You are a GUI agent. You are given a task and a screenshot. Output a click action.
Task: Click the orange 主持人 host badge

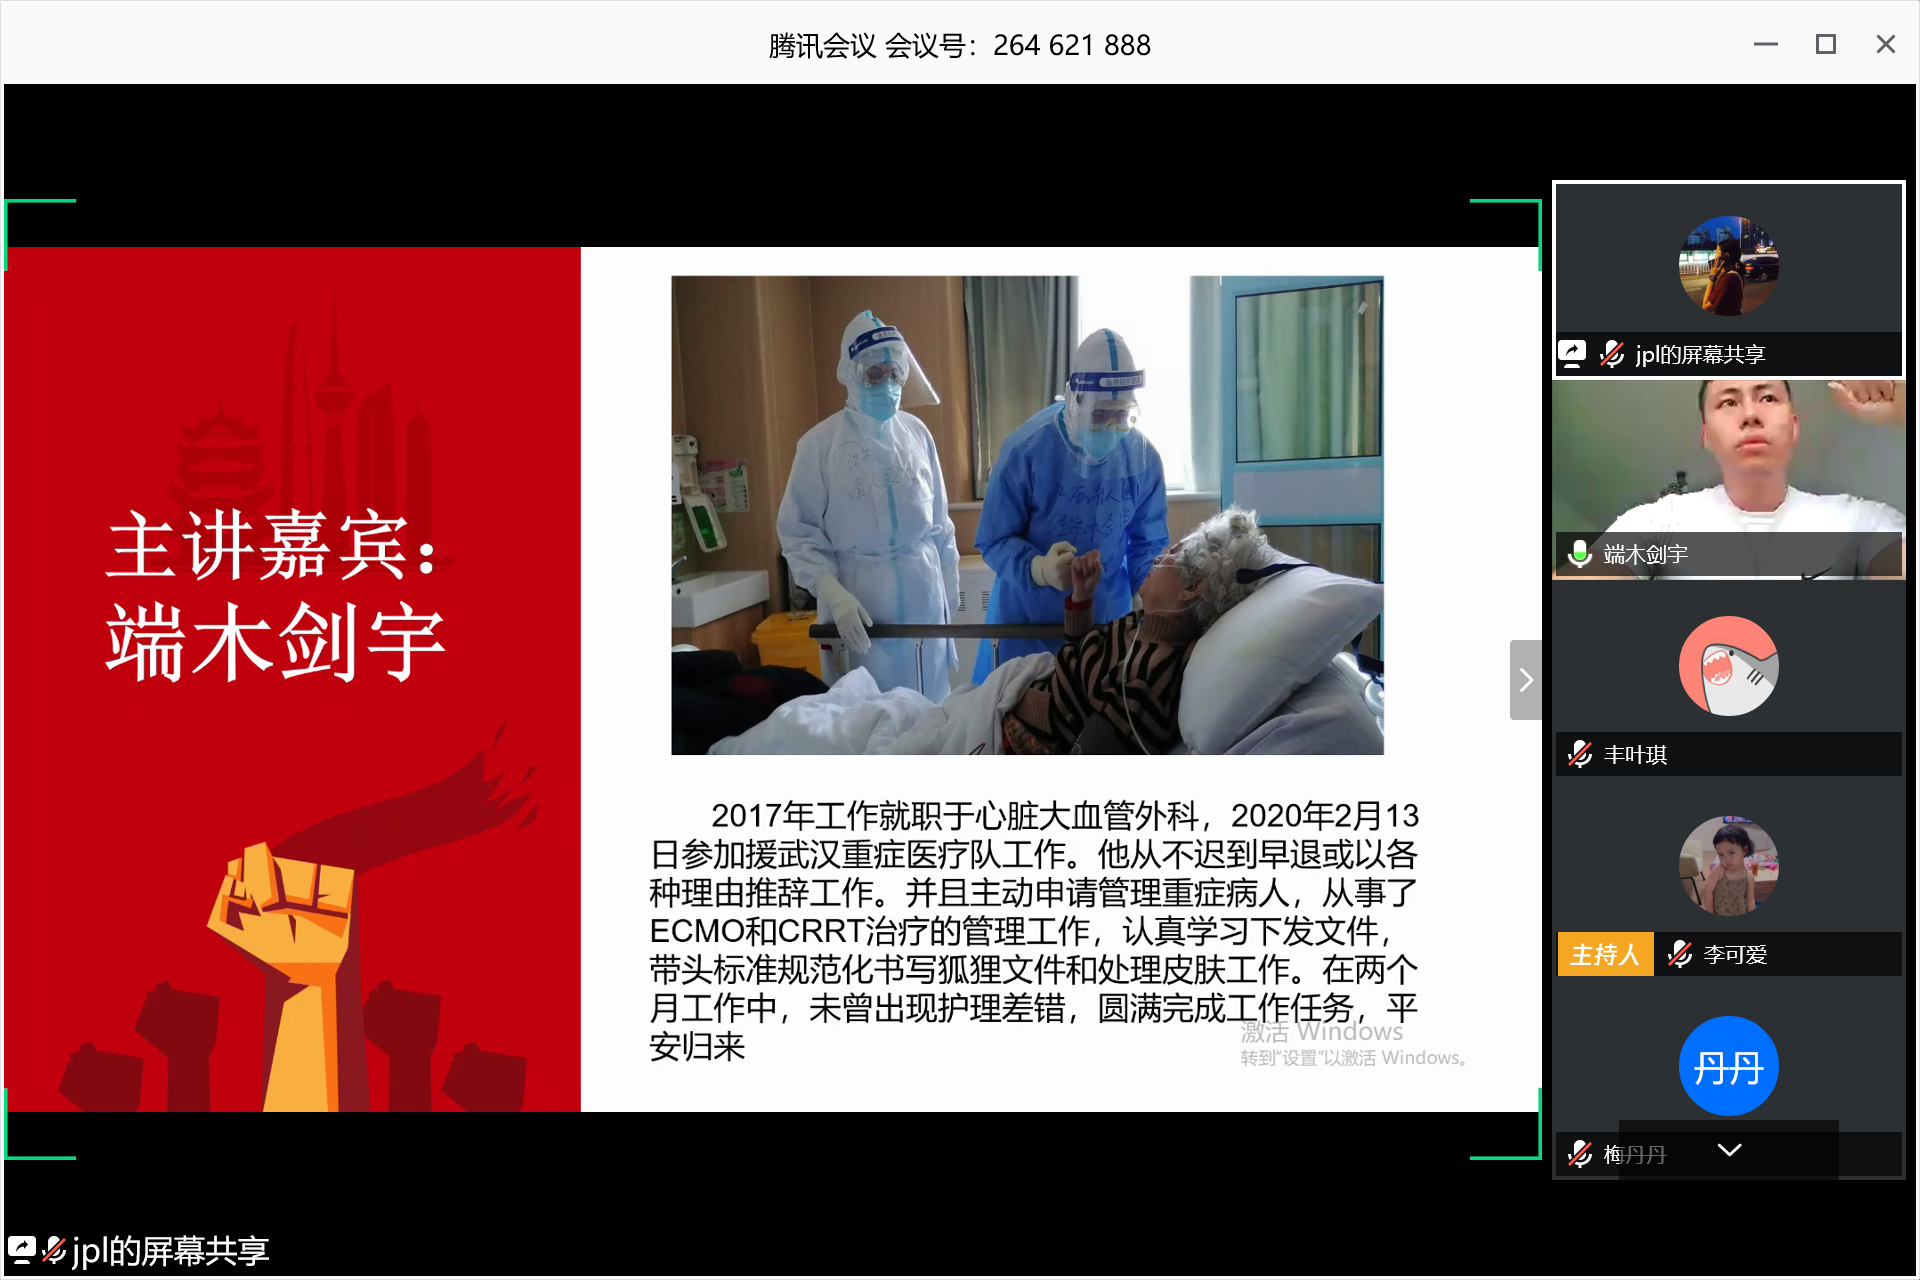(x=1604, y=954)
